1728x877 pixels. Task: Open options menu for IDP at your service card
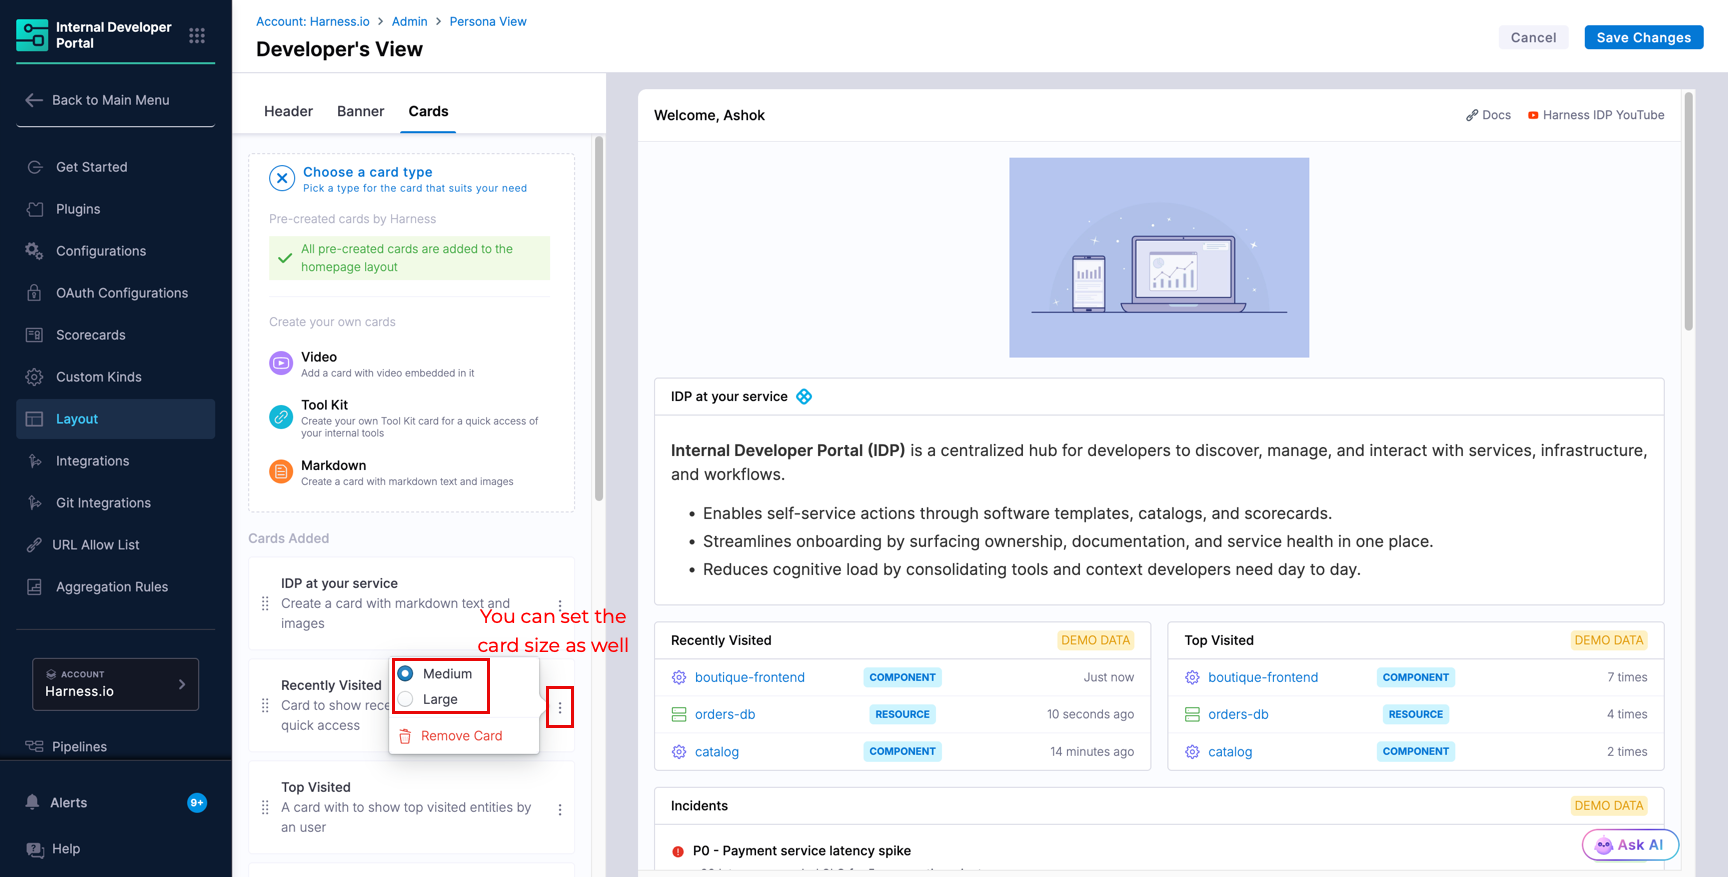[560, 604]
